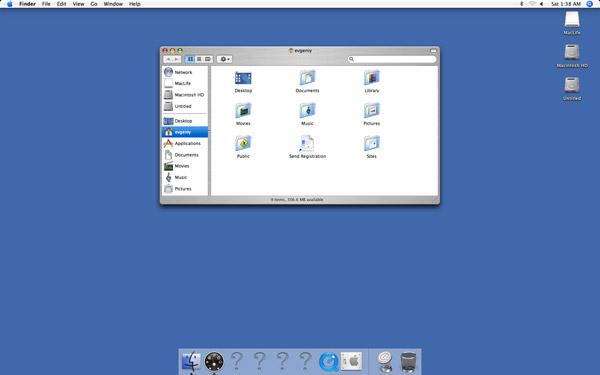The width and height of the screenshot is (600, 375).
Task: Select Documents in the Finder sidebar
Action: pos(185,155)
